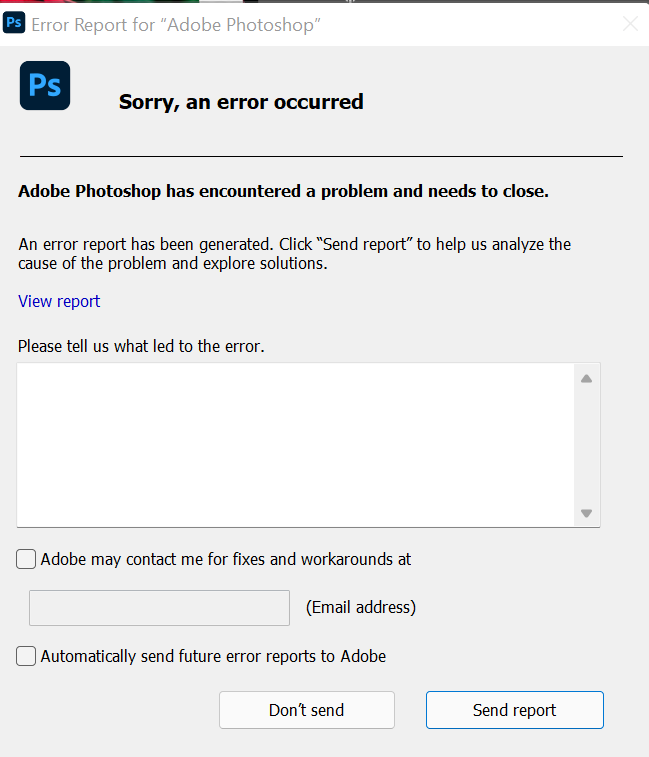This screenshot has height=757, width=649.
Task: Click the "Sorry, an error occurred" heading
Action: pyautogui.click(x=241, y=101)
